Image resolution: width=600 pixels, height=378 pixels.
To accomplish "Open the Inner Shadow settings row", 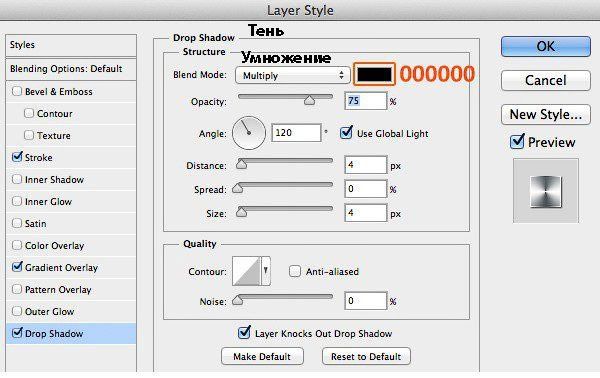I will pyautogui.click(x=71, y=179).
